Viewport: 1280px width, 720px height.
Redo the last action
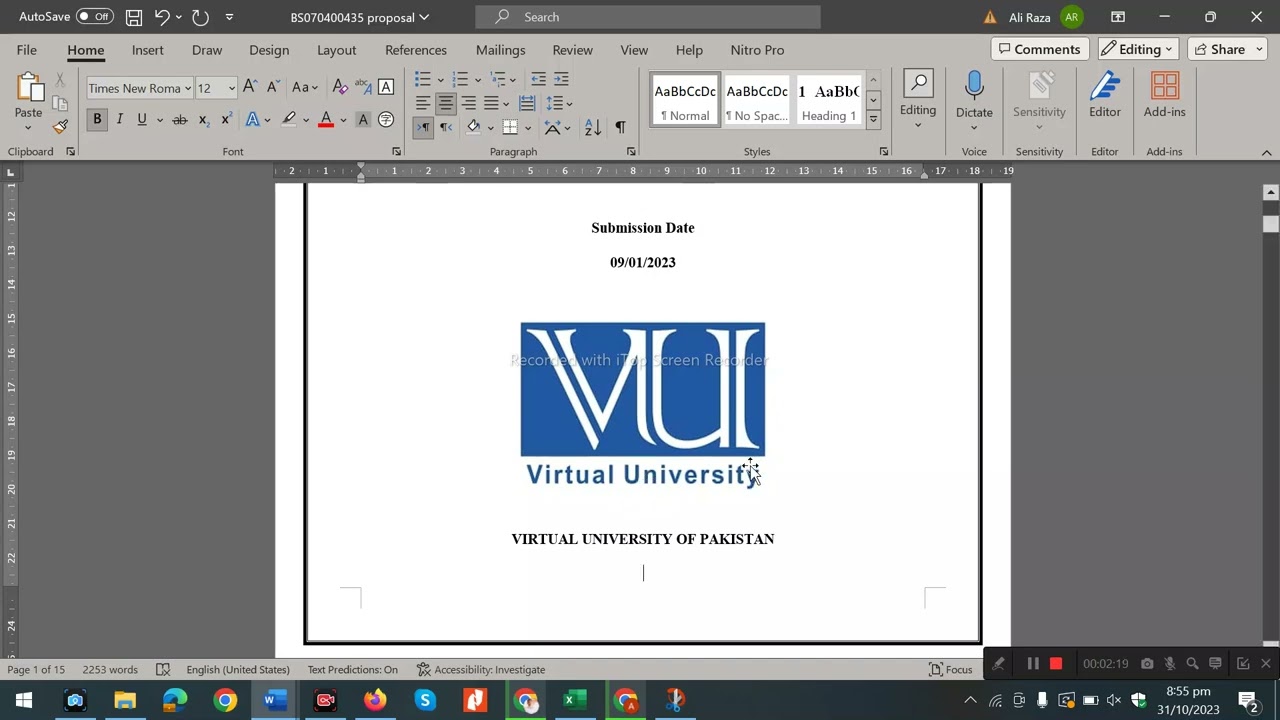200,17
